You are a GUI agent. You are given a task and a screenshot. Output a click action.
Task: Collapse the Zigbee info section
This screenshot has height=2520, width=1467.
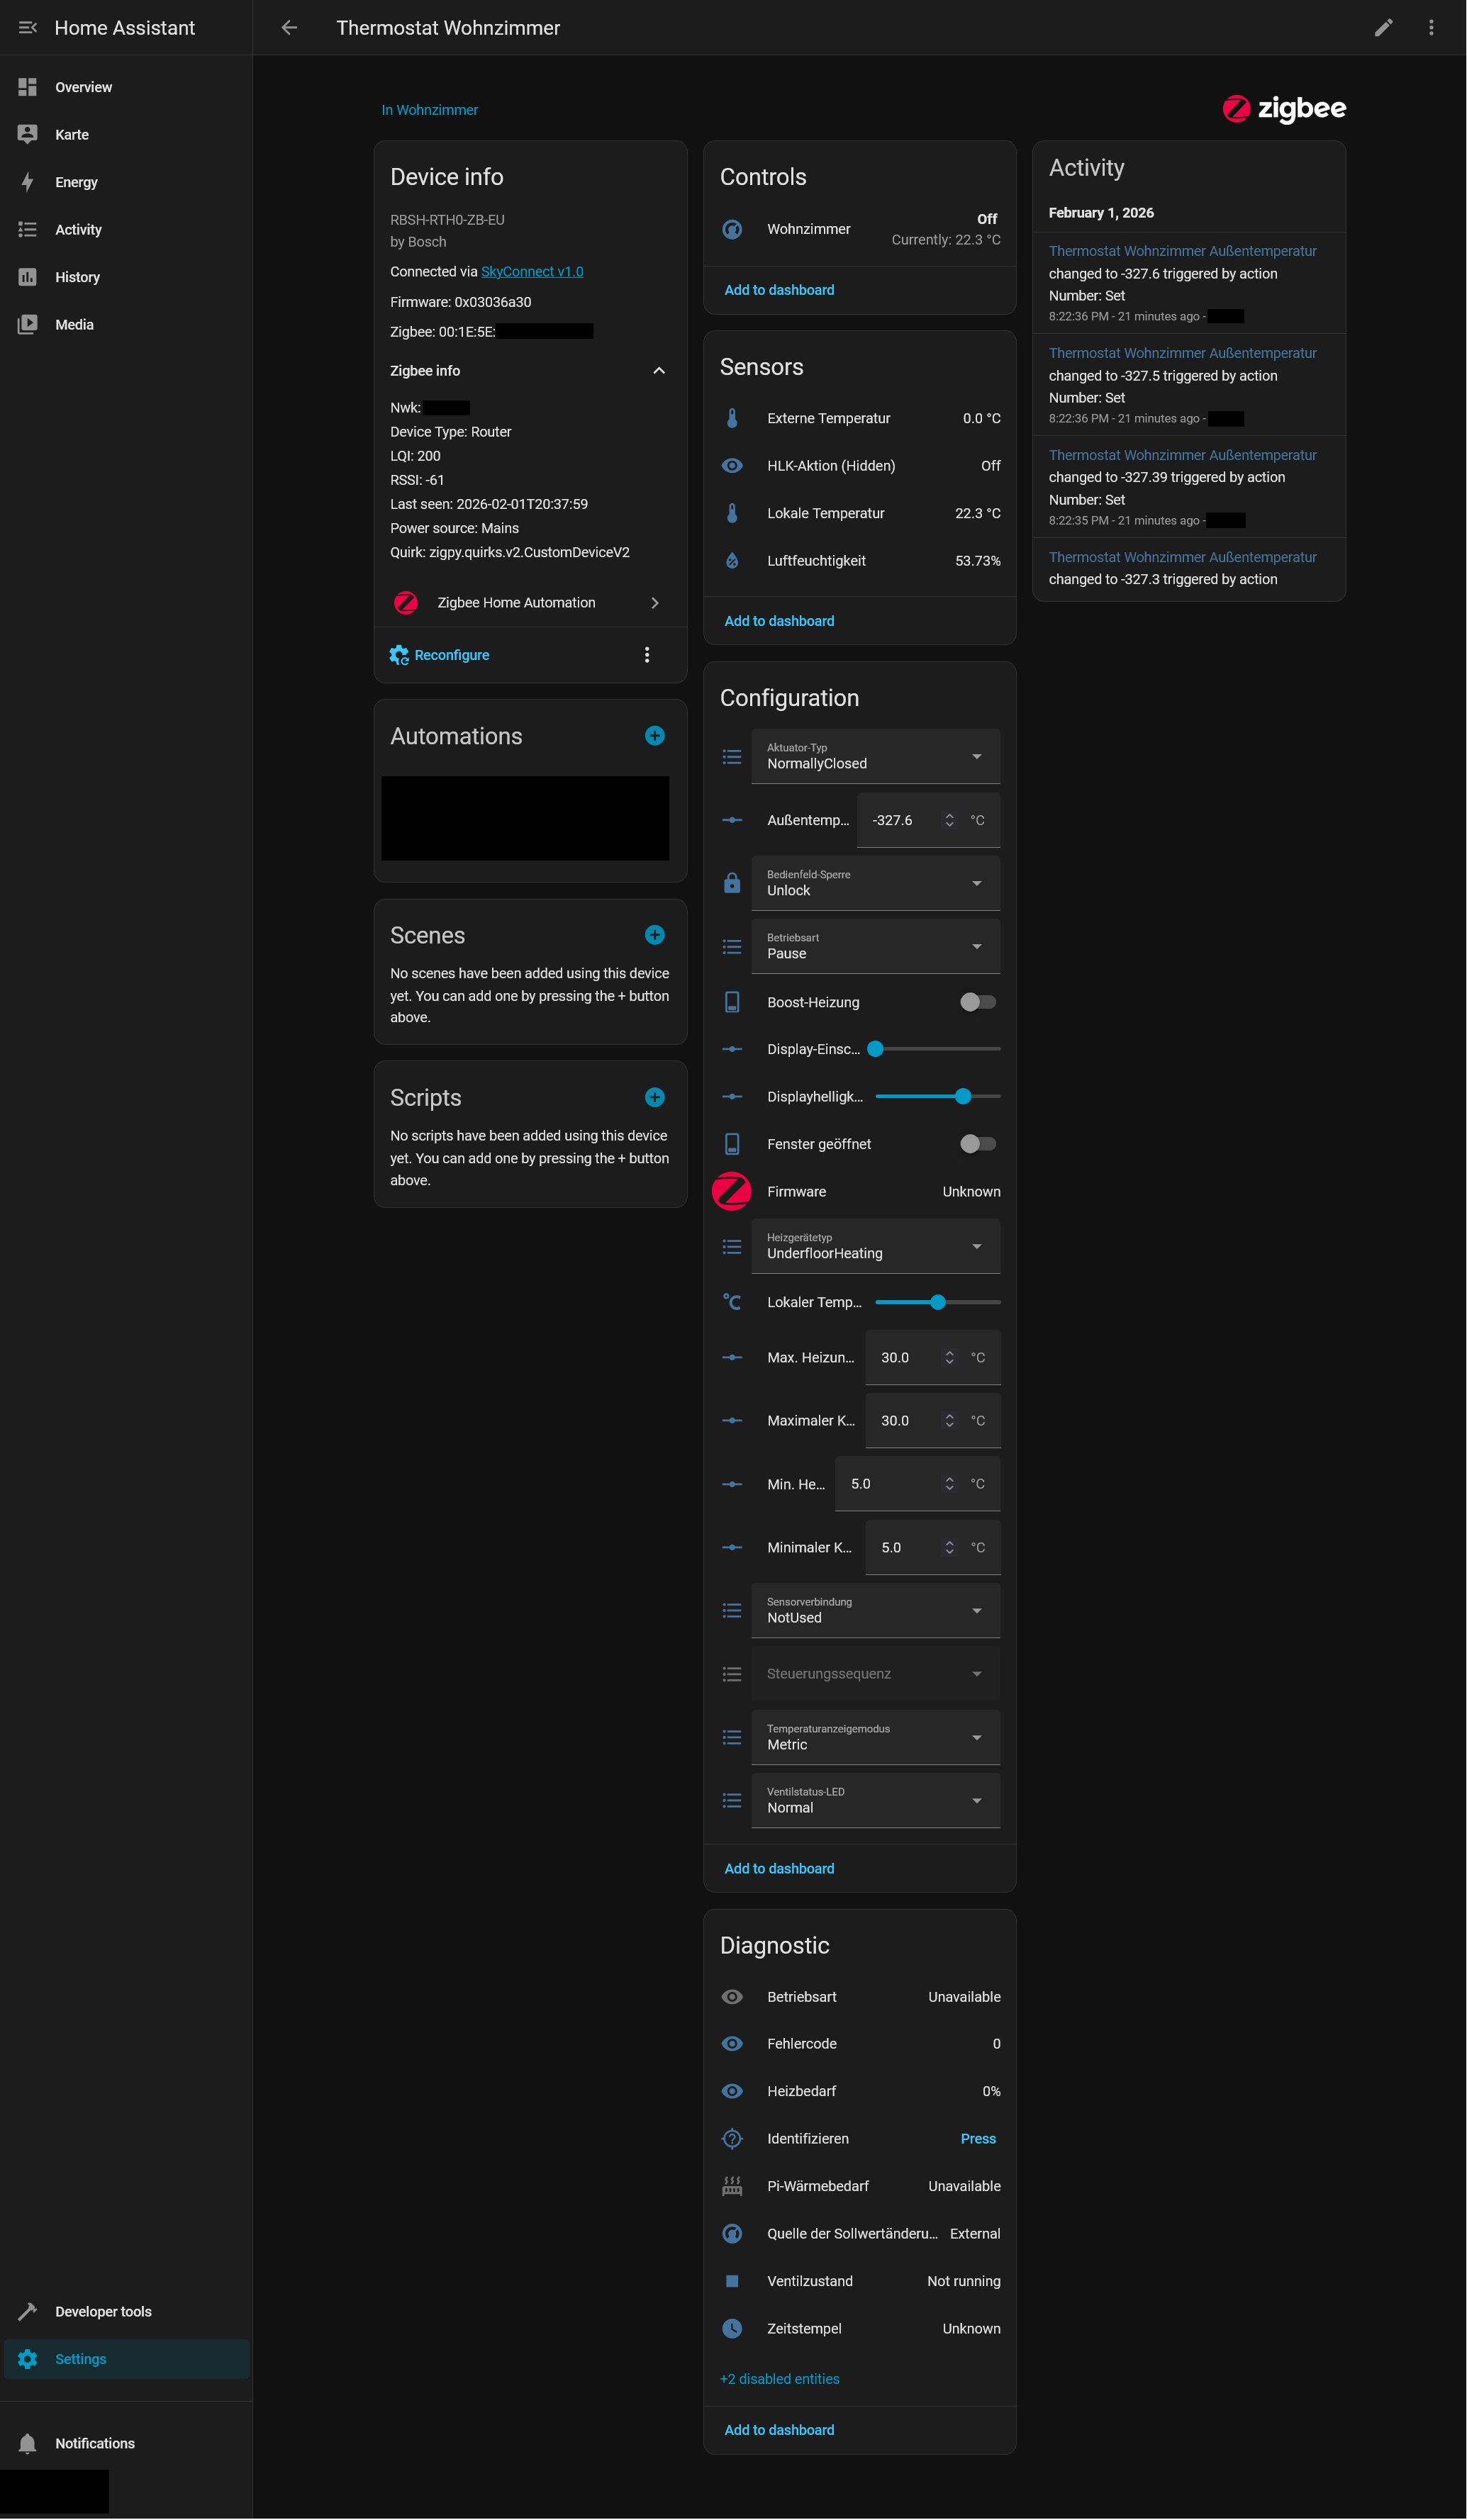[659, 371]
